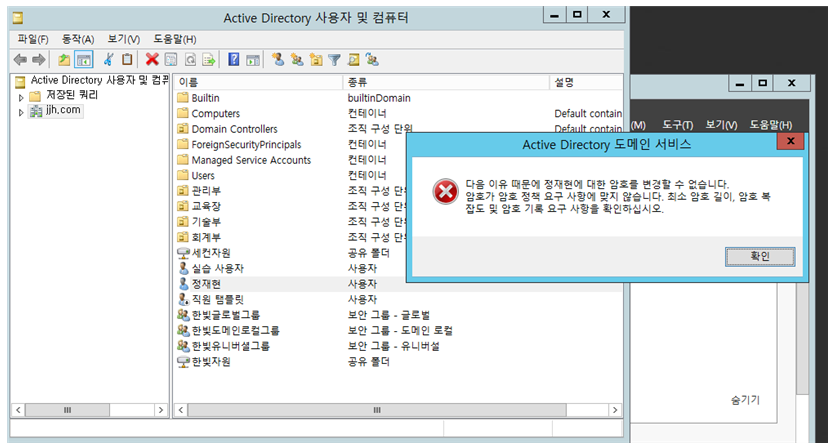The height and width of the screenshot is (448, 833).
Task: Click the Refresh toolbar icon
Action: point(190,60)
